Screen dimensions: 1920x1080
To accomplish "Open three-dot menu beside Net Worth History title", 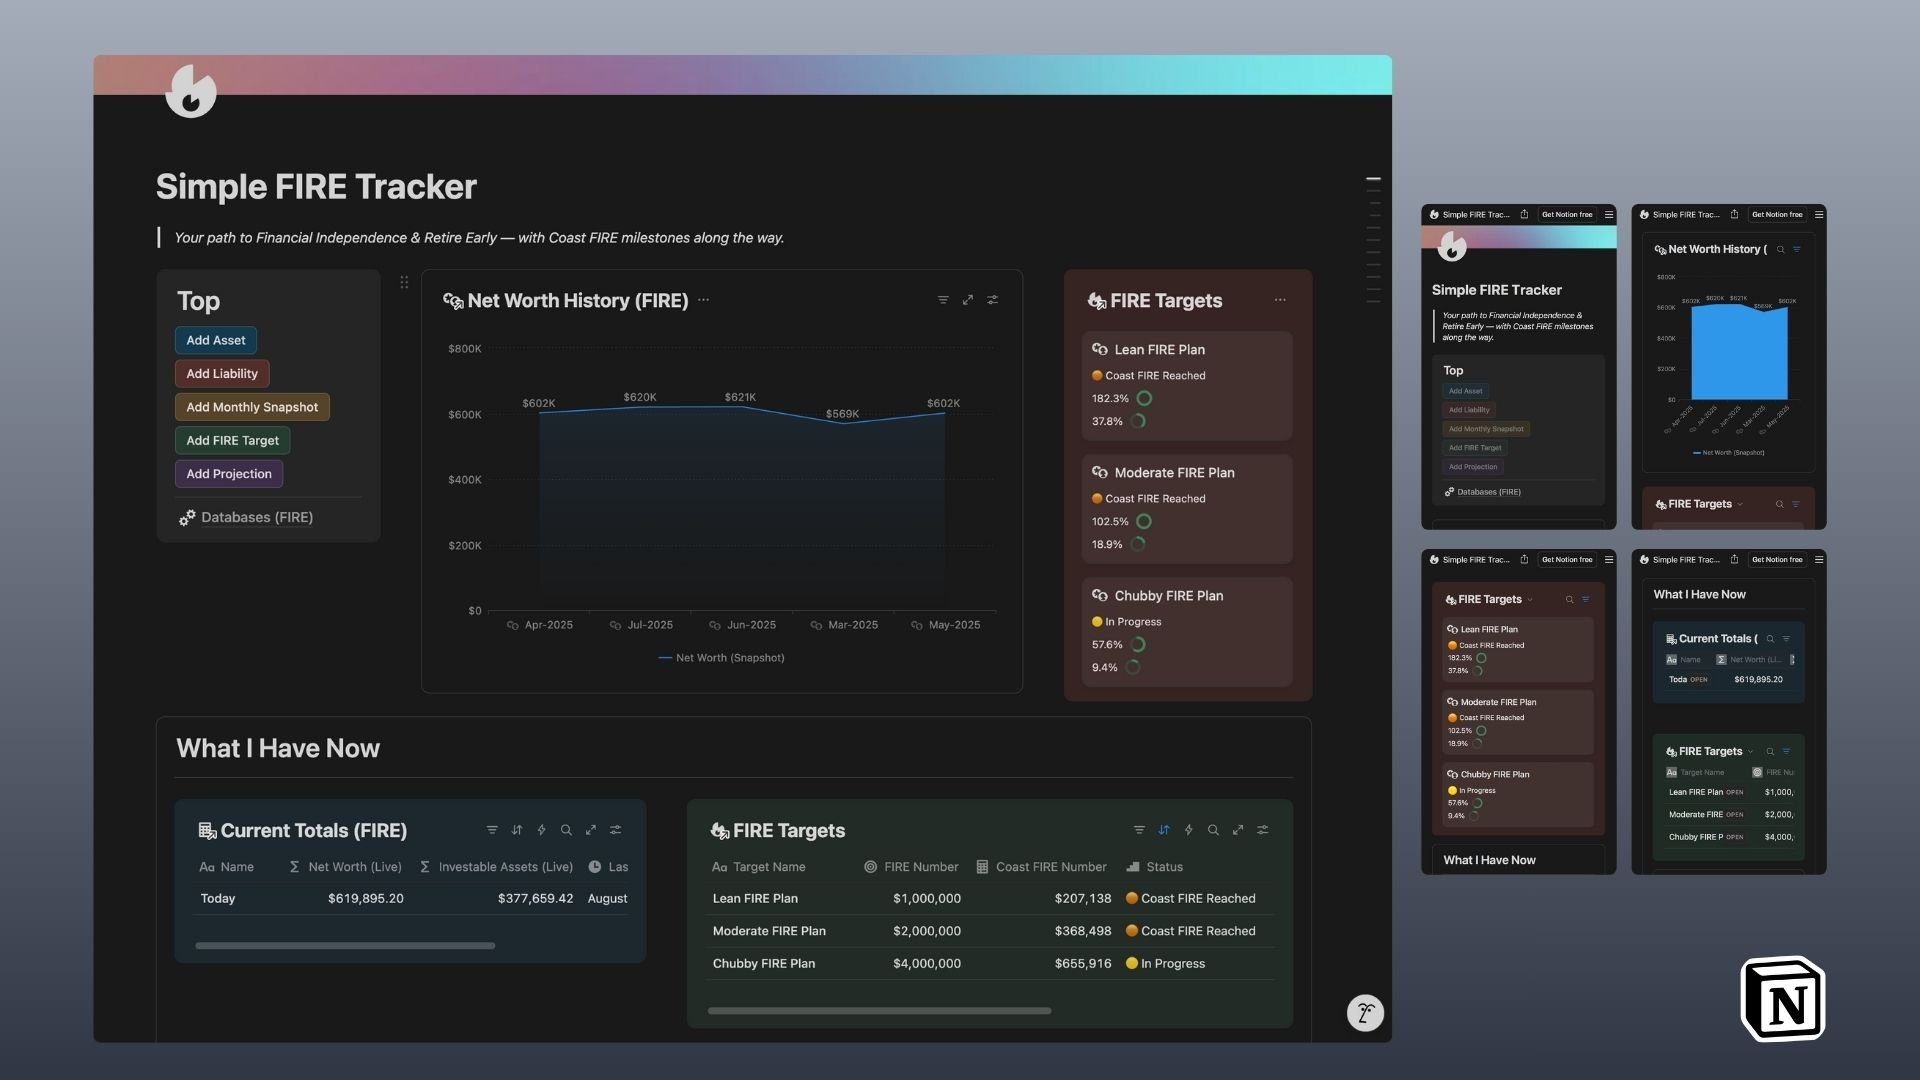I will [x=704, y=300].
